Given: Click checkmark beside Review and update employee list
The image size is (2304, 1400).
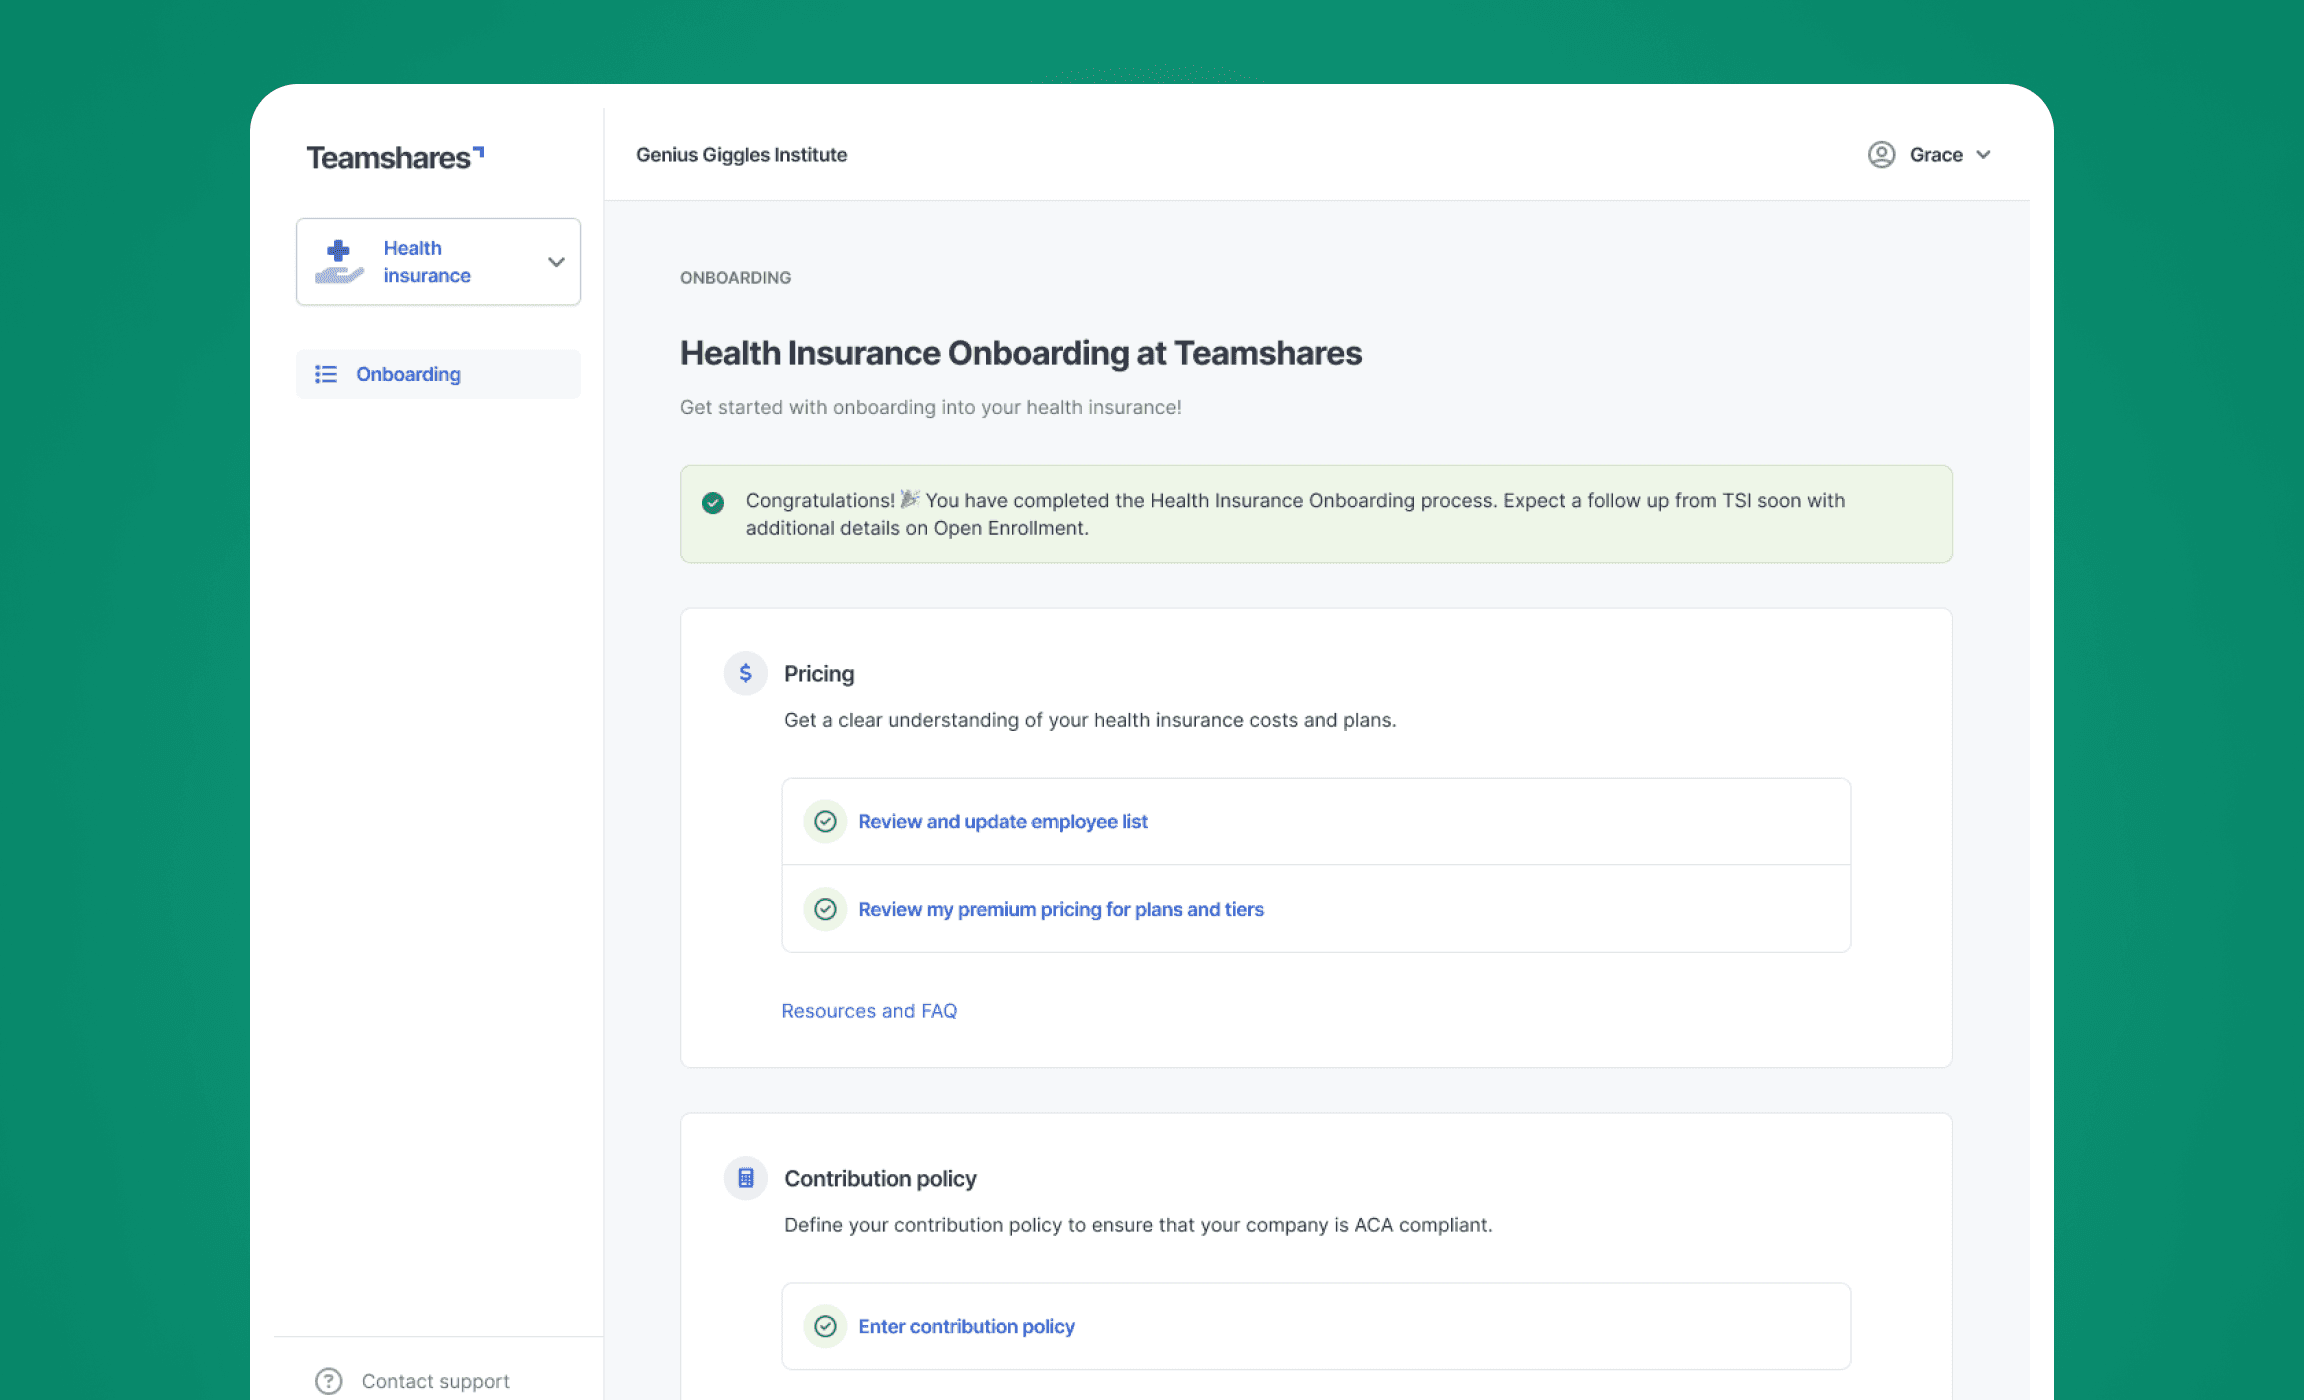Looking at the screenshot, I should (825, 821).
